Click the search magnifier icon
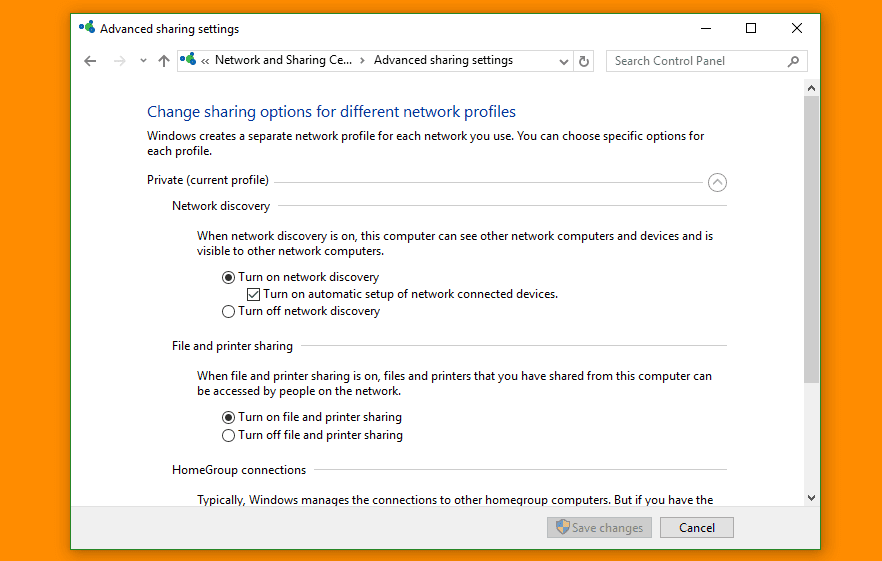 pyautogui.click(x=794, y=61)
